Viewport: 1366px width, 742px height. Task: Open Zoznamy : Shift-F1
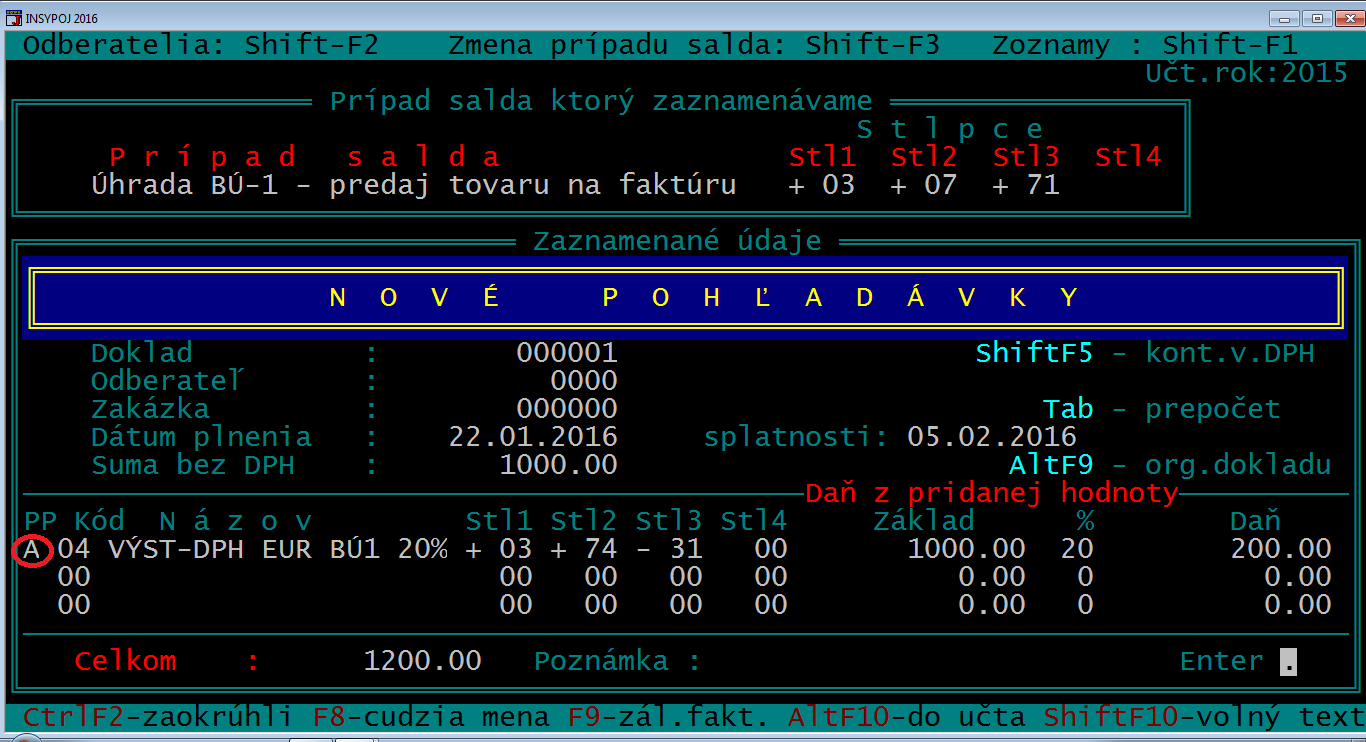[1144, 45]
